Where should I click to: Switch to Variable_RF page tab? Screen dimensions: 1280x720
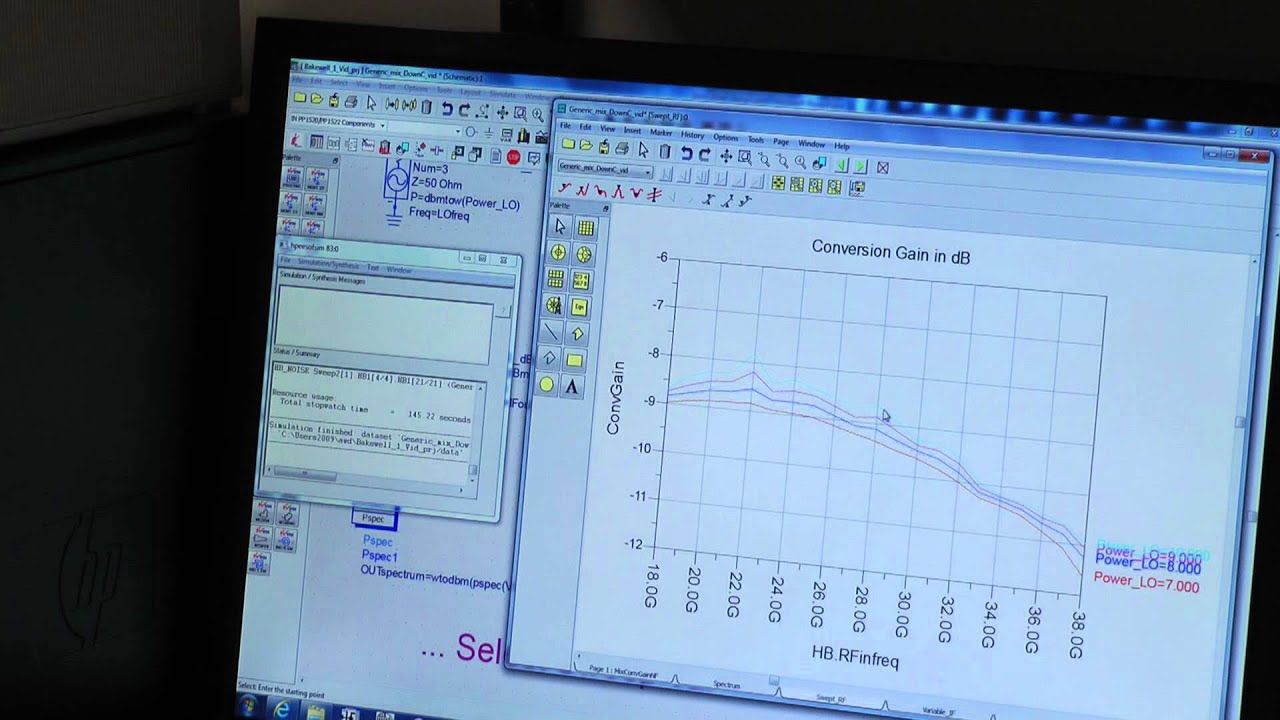point(937,710)
